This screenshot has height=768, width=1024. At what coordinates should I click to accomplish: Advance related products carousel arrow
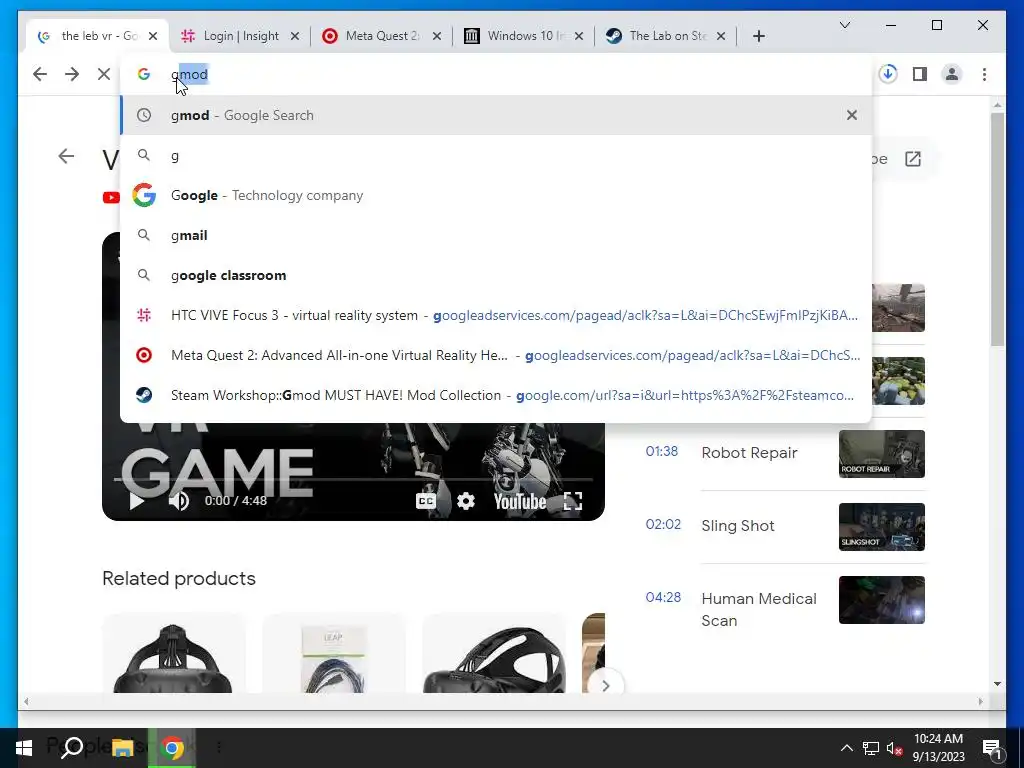(605, 686)
